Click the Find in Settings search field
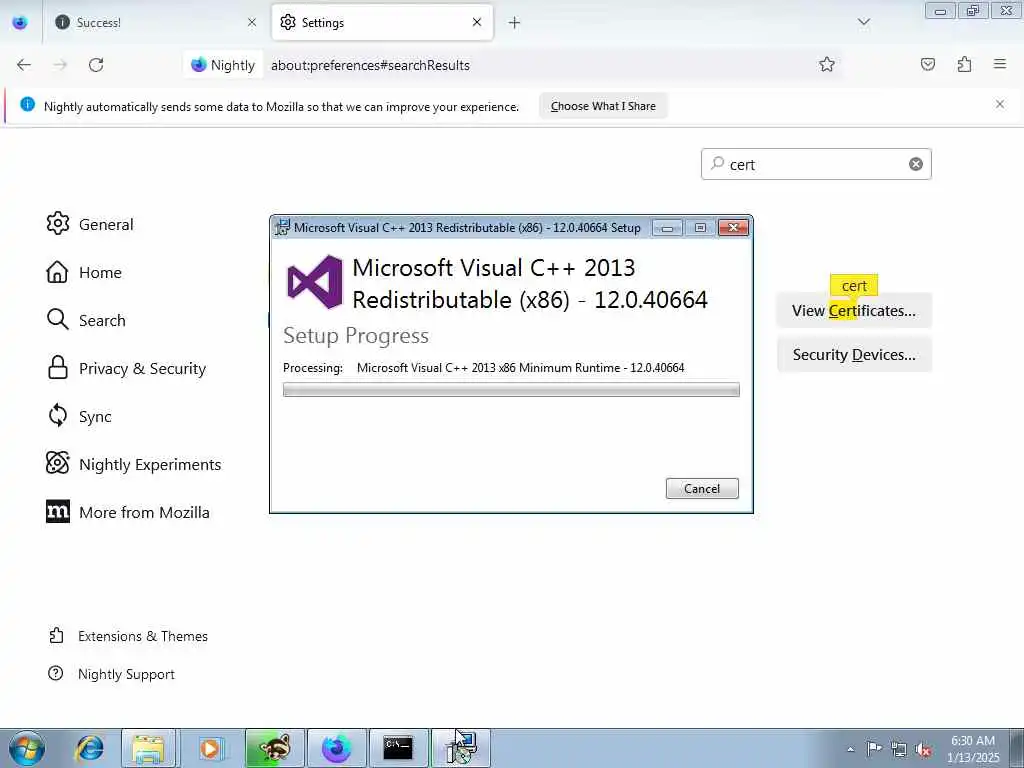Screen dimensions: 1024x768 pos(816,164)
